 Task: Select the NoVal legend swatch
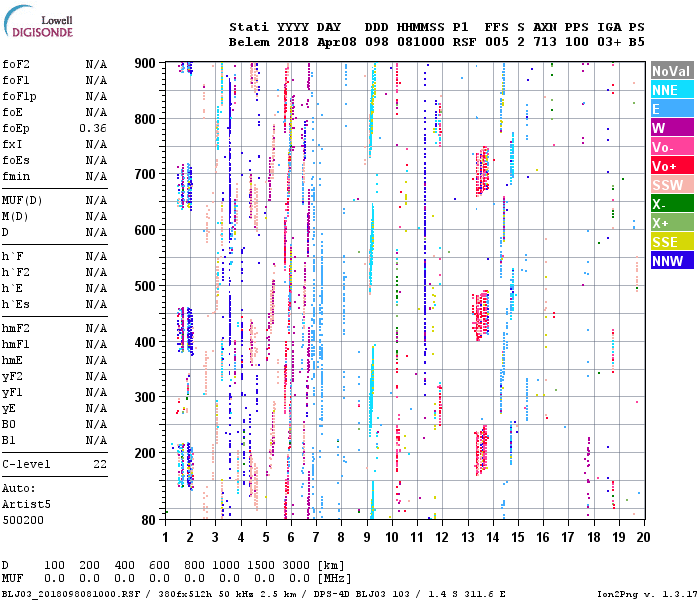click(x=672, y=71)
